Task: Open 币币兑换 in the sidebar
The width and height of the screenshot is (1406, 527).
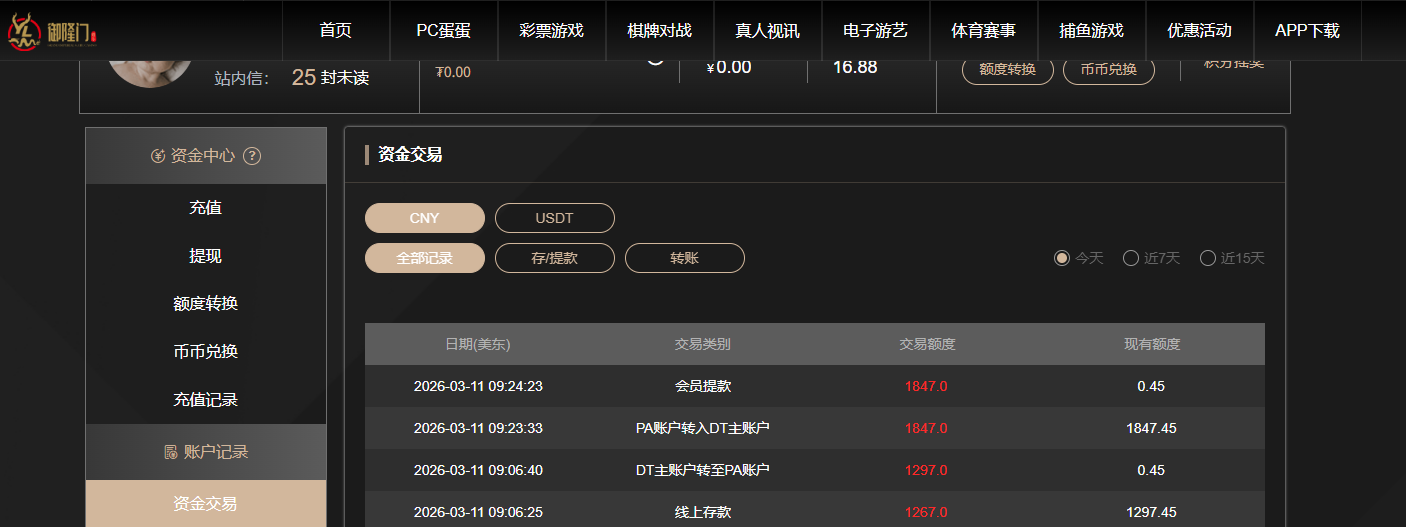Action: click(206, 352)
